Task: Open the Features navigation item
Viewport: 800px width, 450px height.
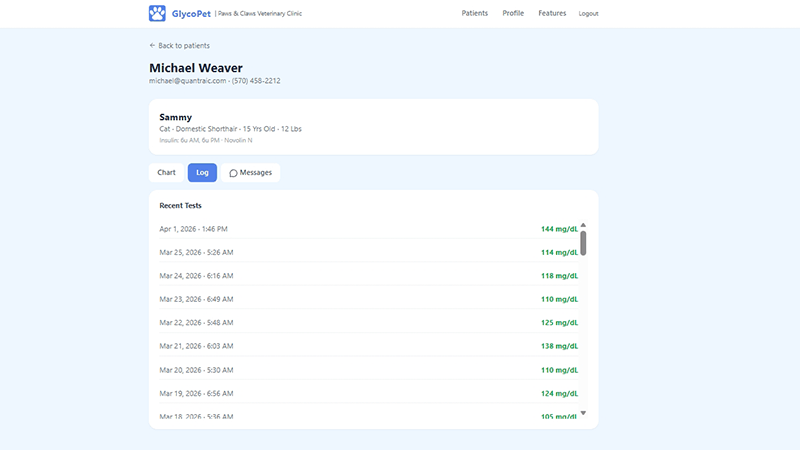Action: tap(552, 13)
